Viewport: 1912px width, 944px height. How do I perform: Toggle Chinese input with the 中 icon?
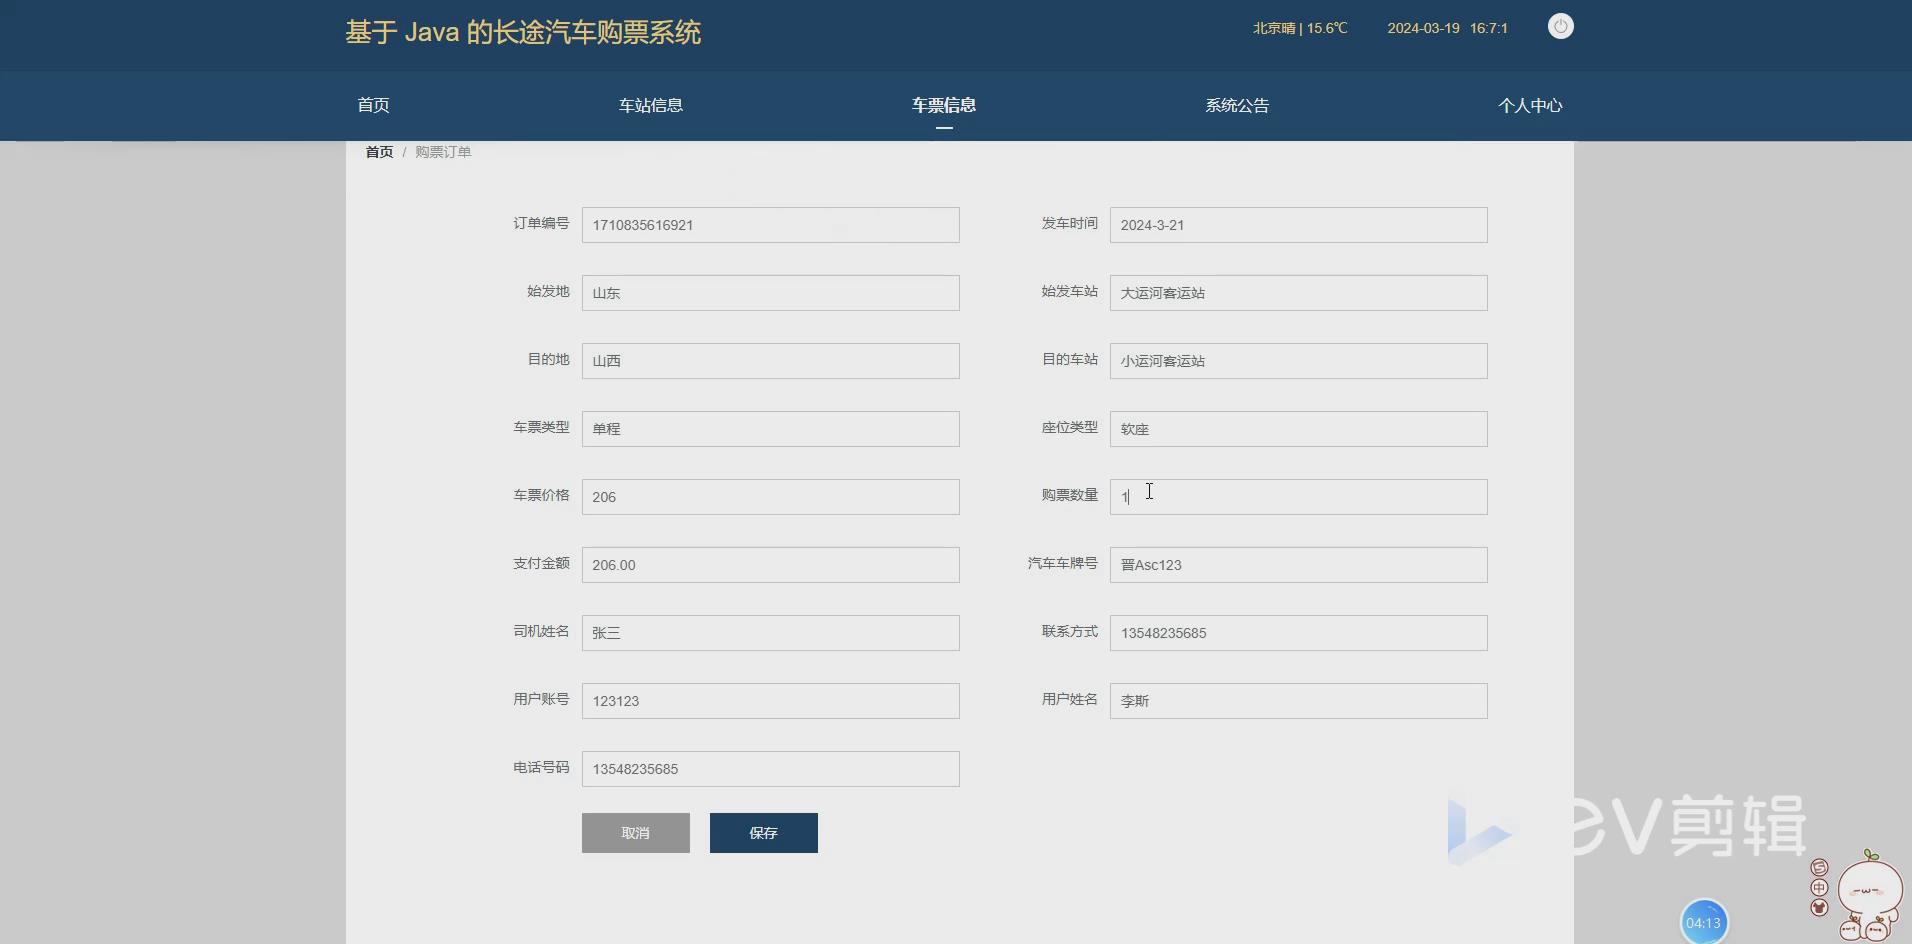point(1819,887)
